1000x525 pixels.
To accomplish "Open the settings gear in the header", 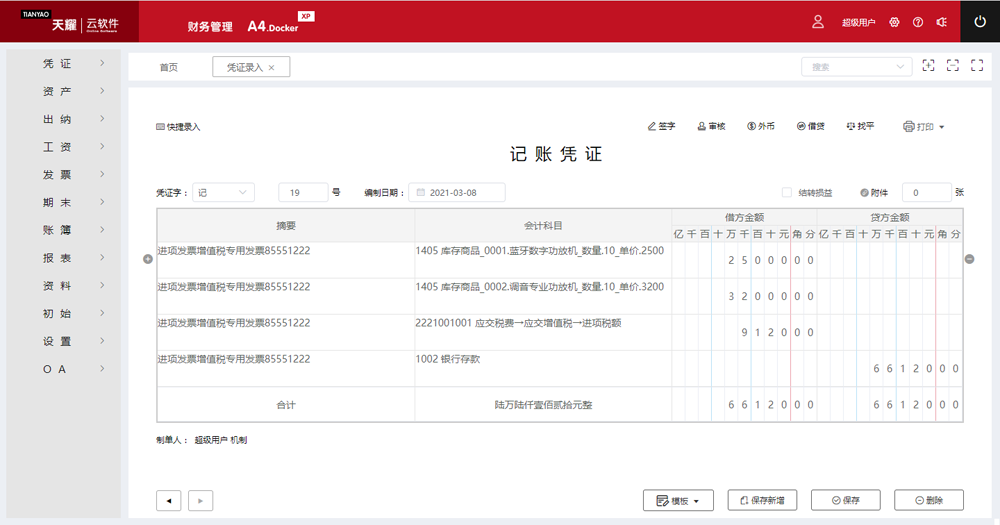I will point(894,22).
